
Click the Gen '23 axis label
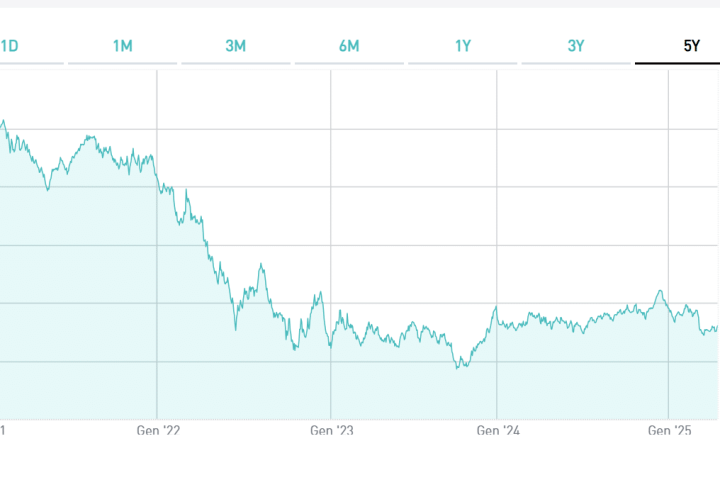pyautogui.click(x=331, y=431)
